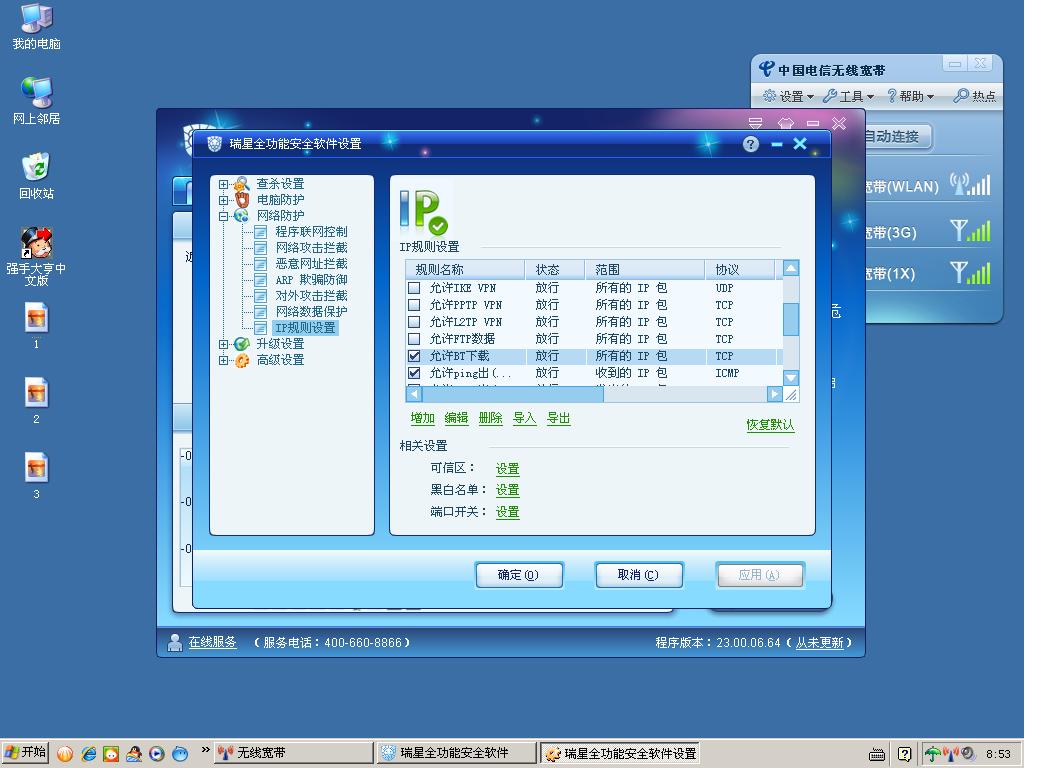Open 黑白名单 设置 link
This screenshot has width=1064, height=768.
click(x=507, y=490)
